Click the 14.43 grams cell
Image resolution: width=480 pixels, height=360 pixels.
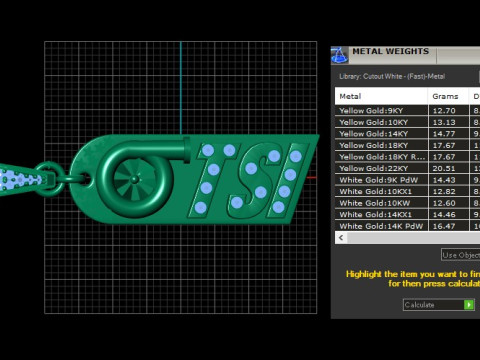(x=448, y=180)
